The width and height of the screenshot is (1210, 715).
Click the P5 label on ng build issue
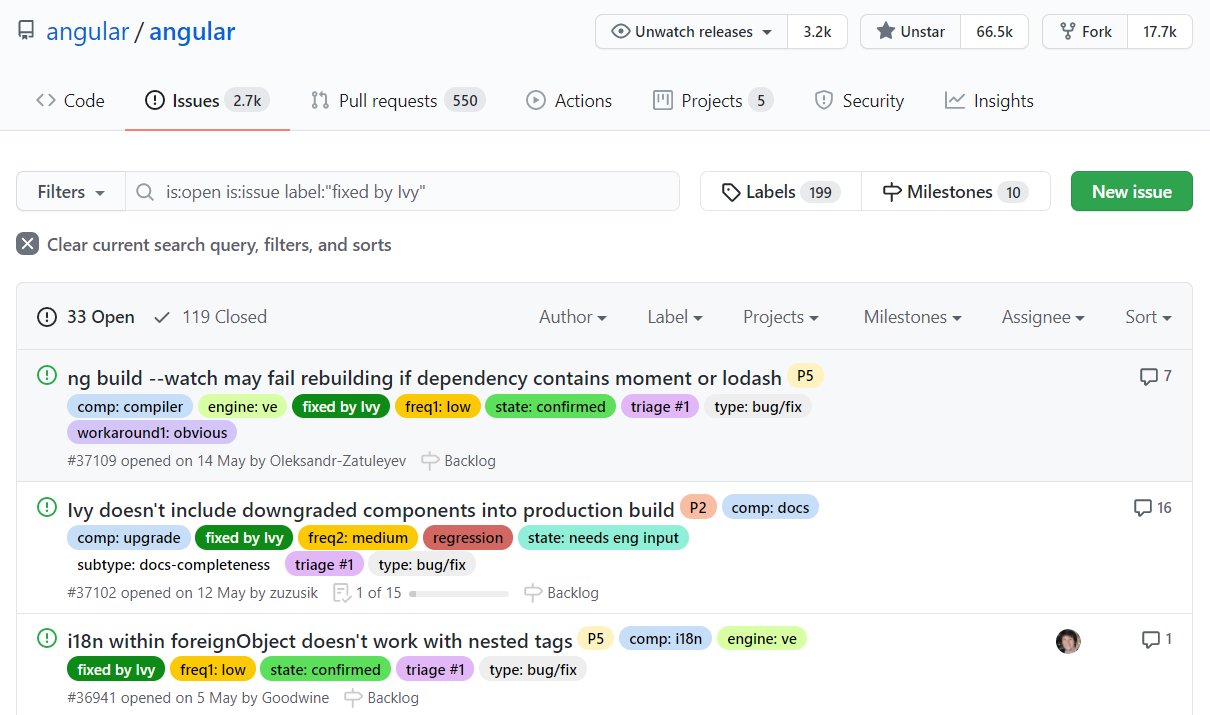(x=805, y=376)
